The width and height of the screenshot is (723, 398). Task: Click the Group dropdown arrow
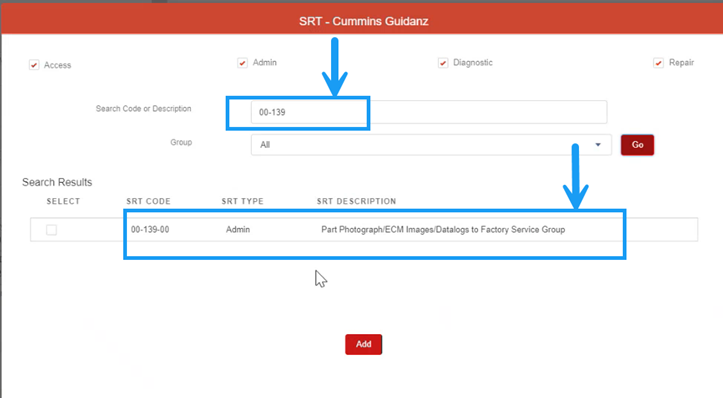tap(598, 145)
